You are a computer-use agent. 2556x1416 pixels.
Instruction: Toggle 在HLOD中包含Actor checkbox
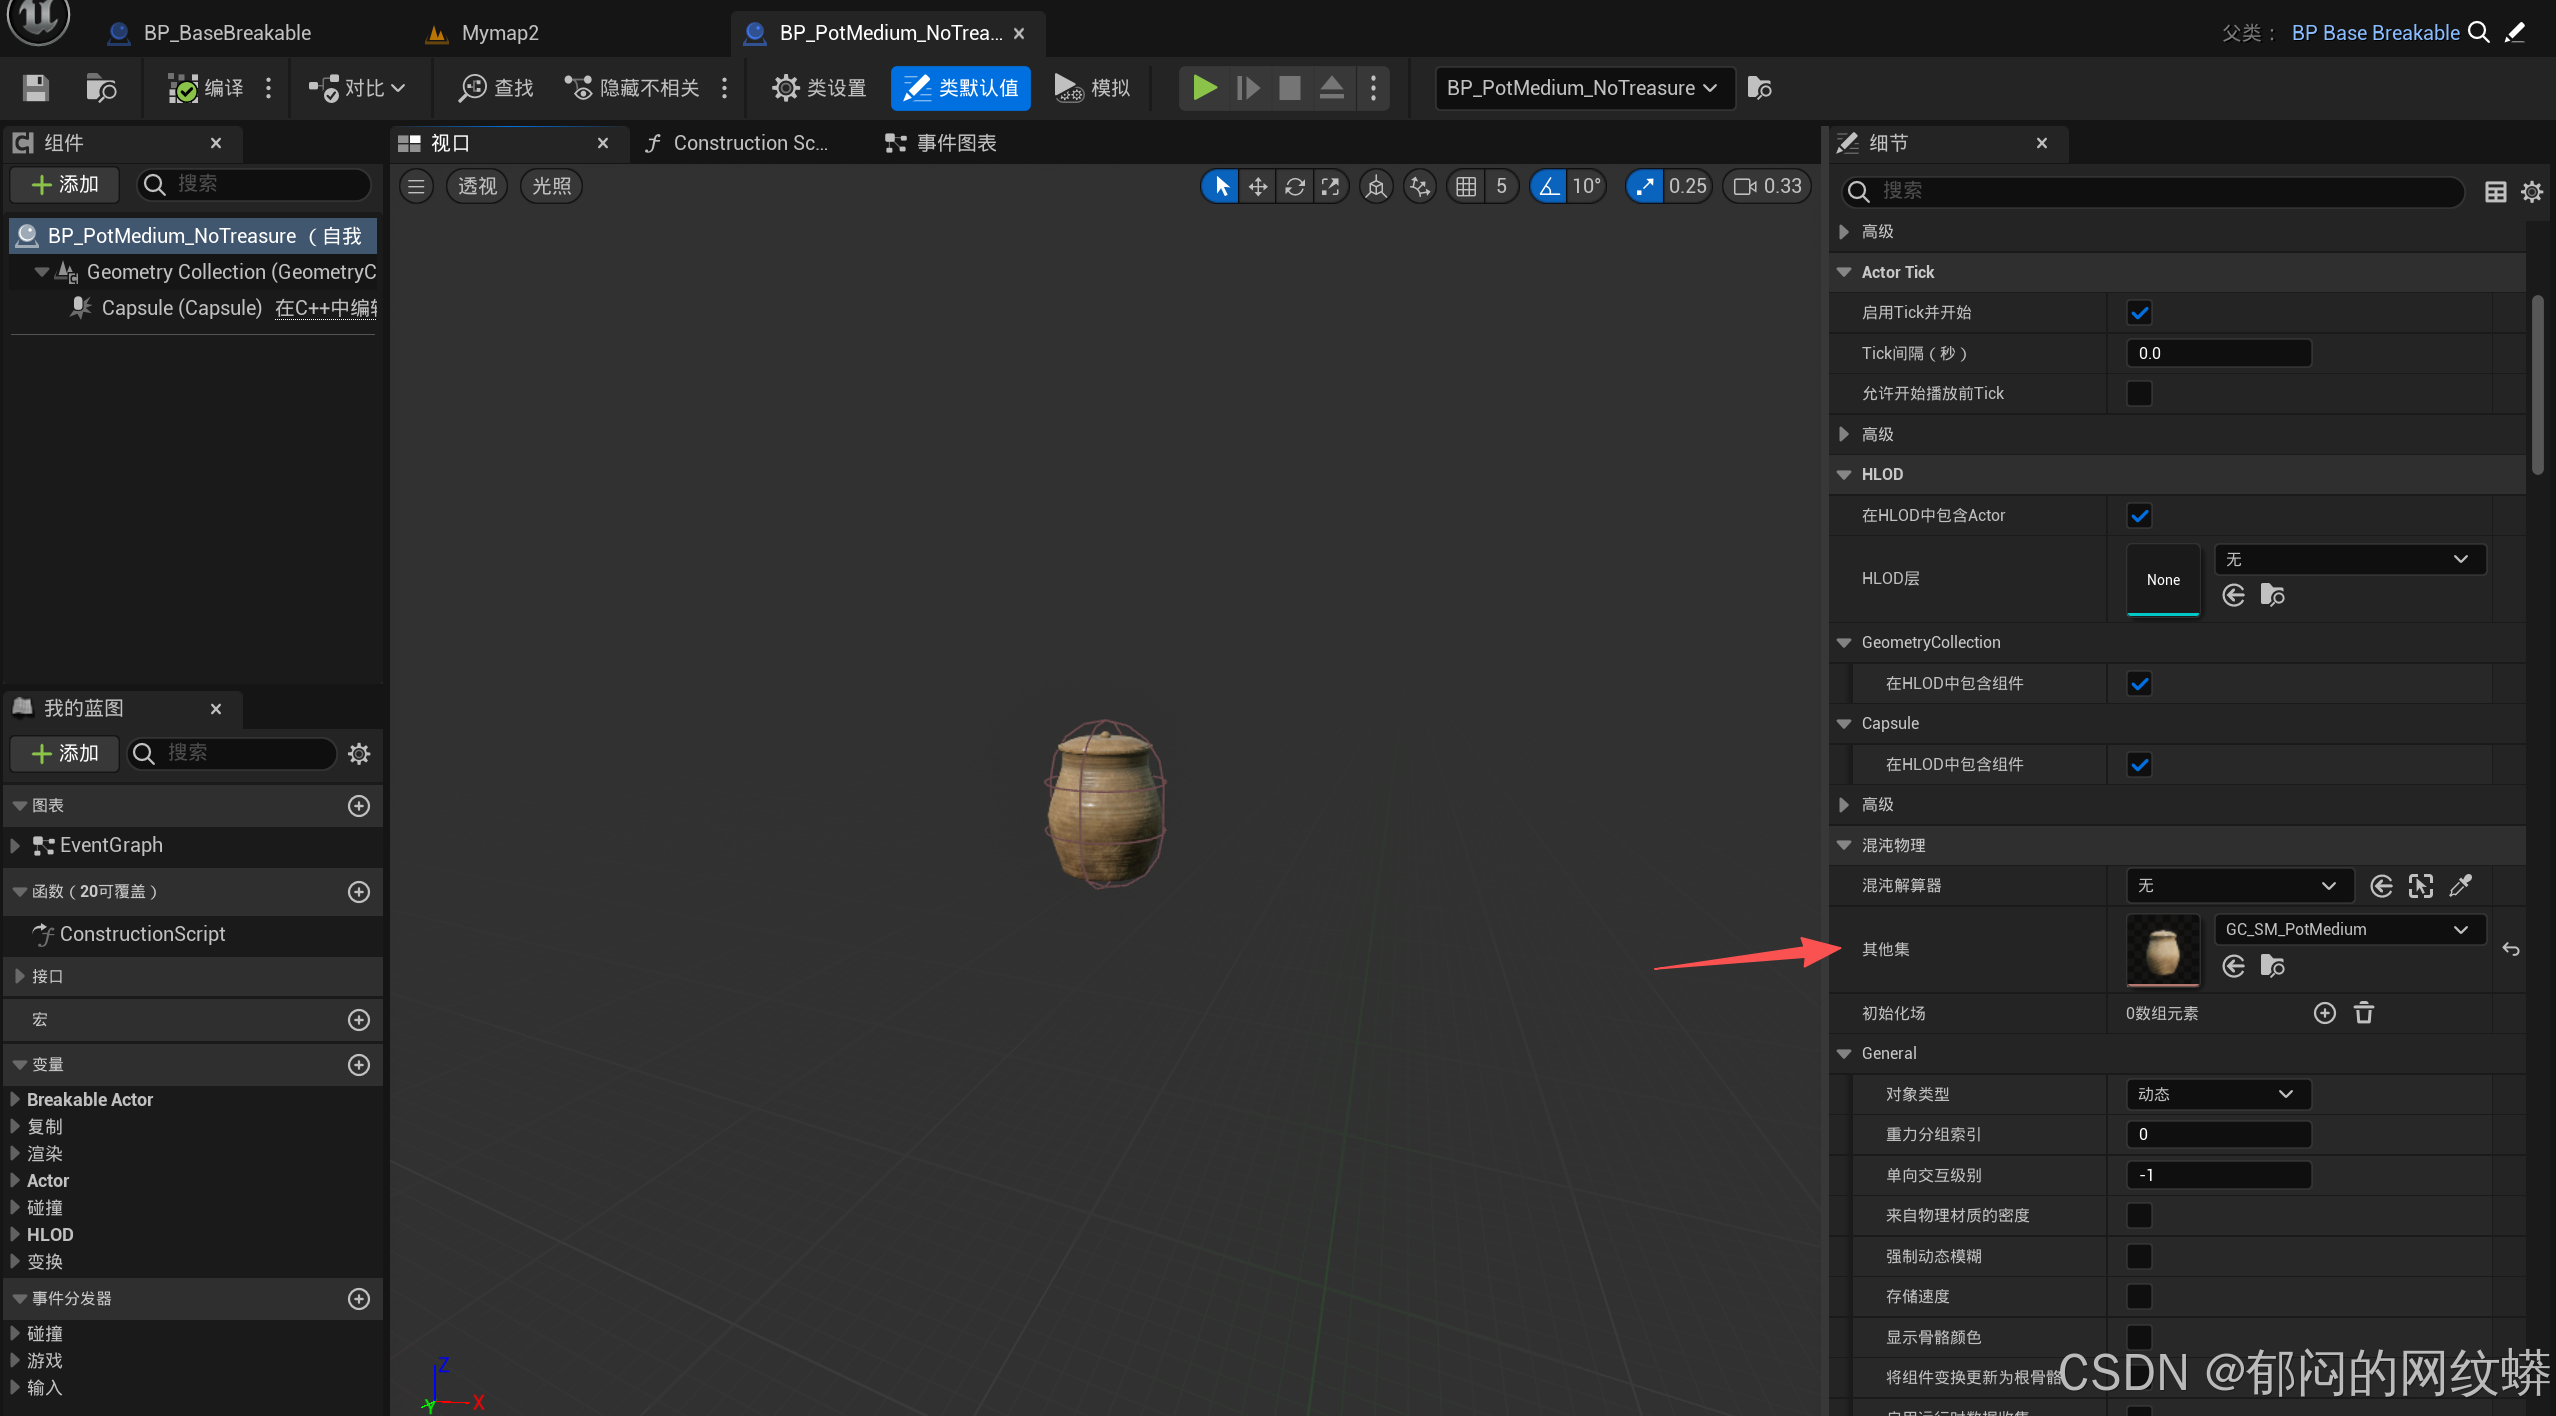coord(2139,516)
